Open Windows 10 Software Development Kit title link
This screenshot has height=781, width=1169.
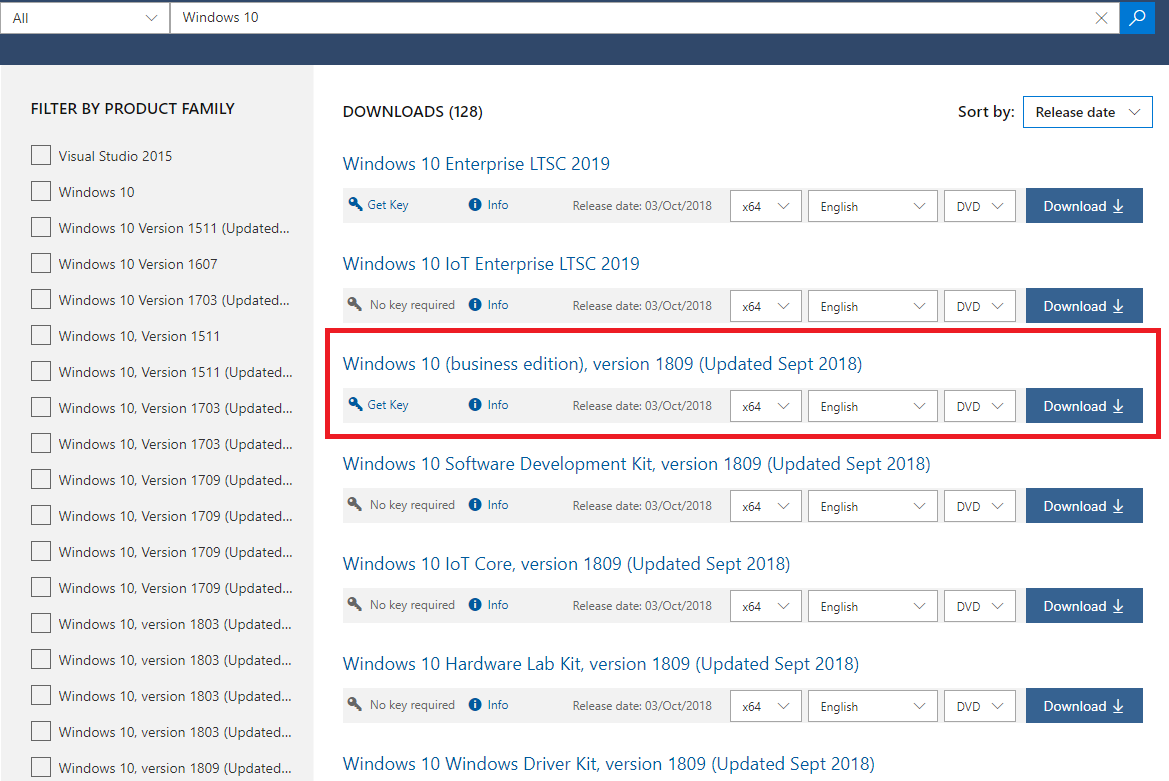pos(637,464)
